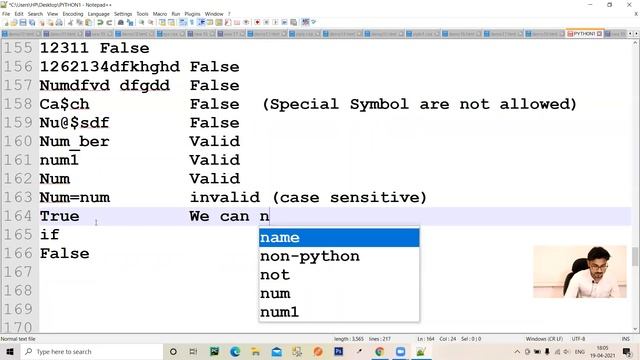The image size is (640, 360).
Task: Choose 'not' from autocomplete list
Action: tap(339, 275)
